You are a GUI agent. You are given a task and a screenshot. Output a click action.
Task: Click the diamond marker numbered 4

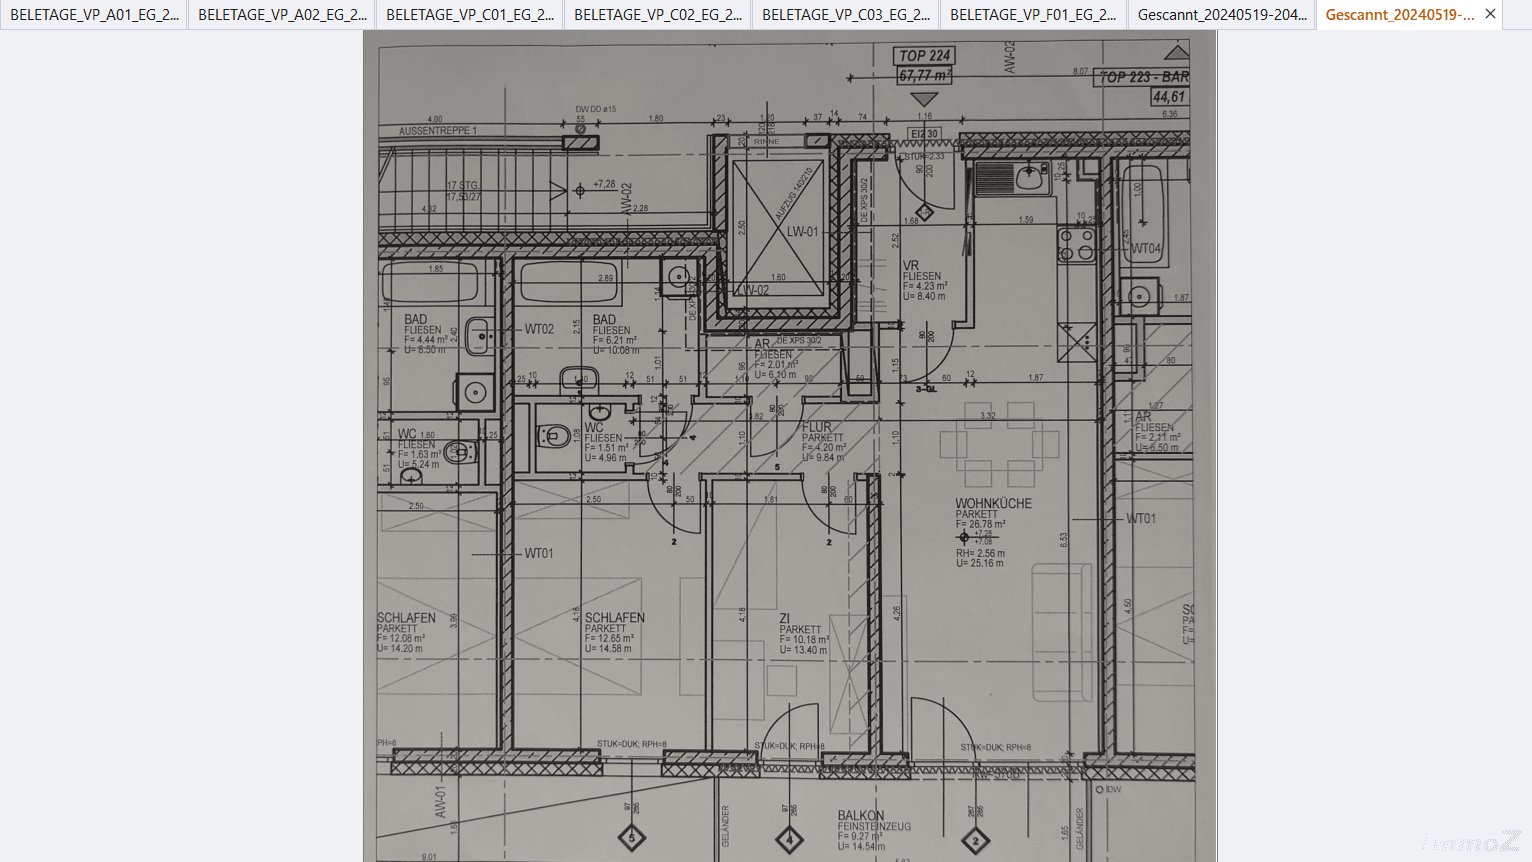(789, 840)
